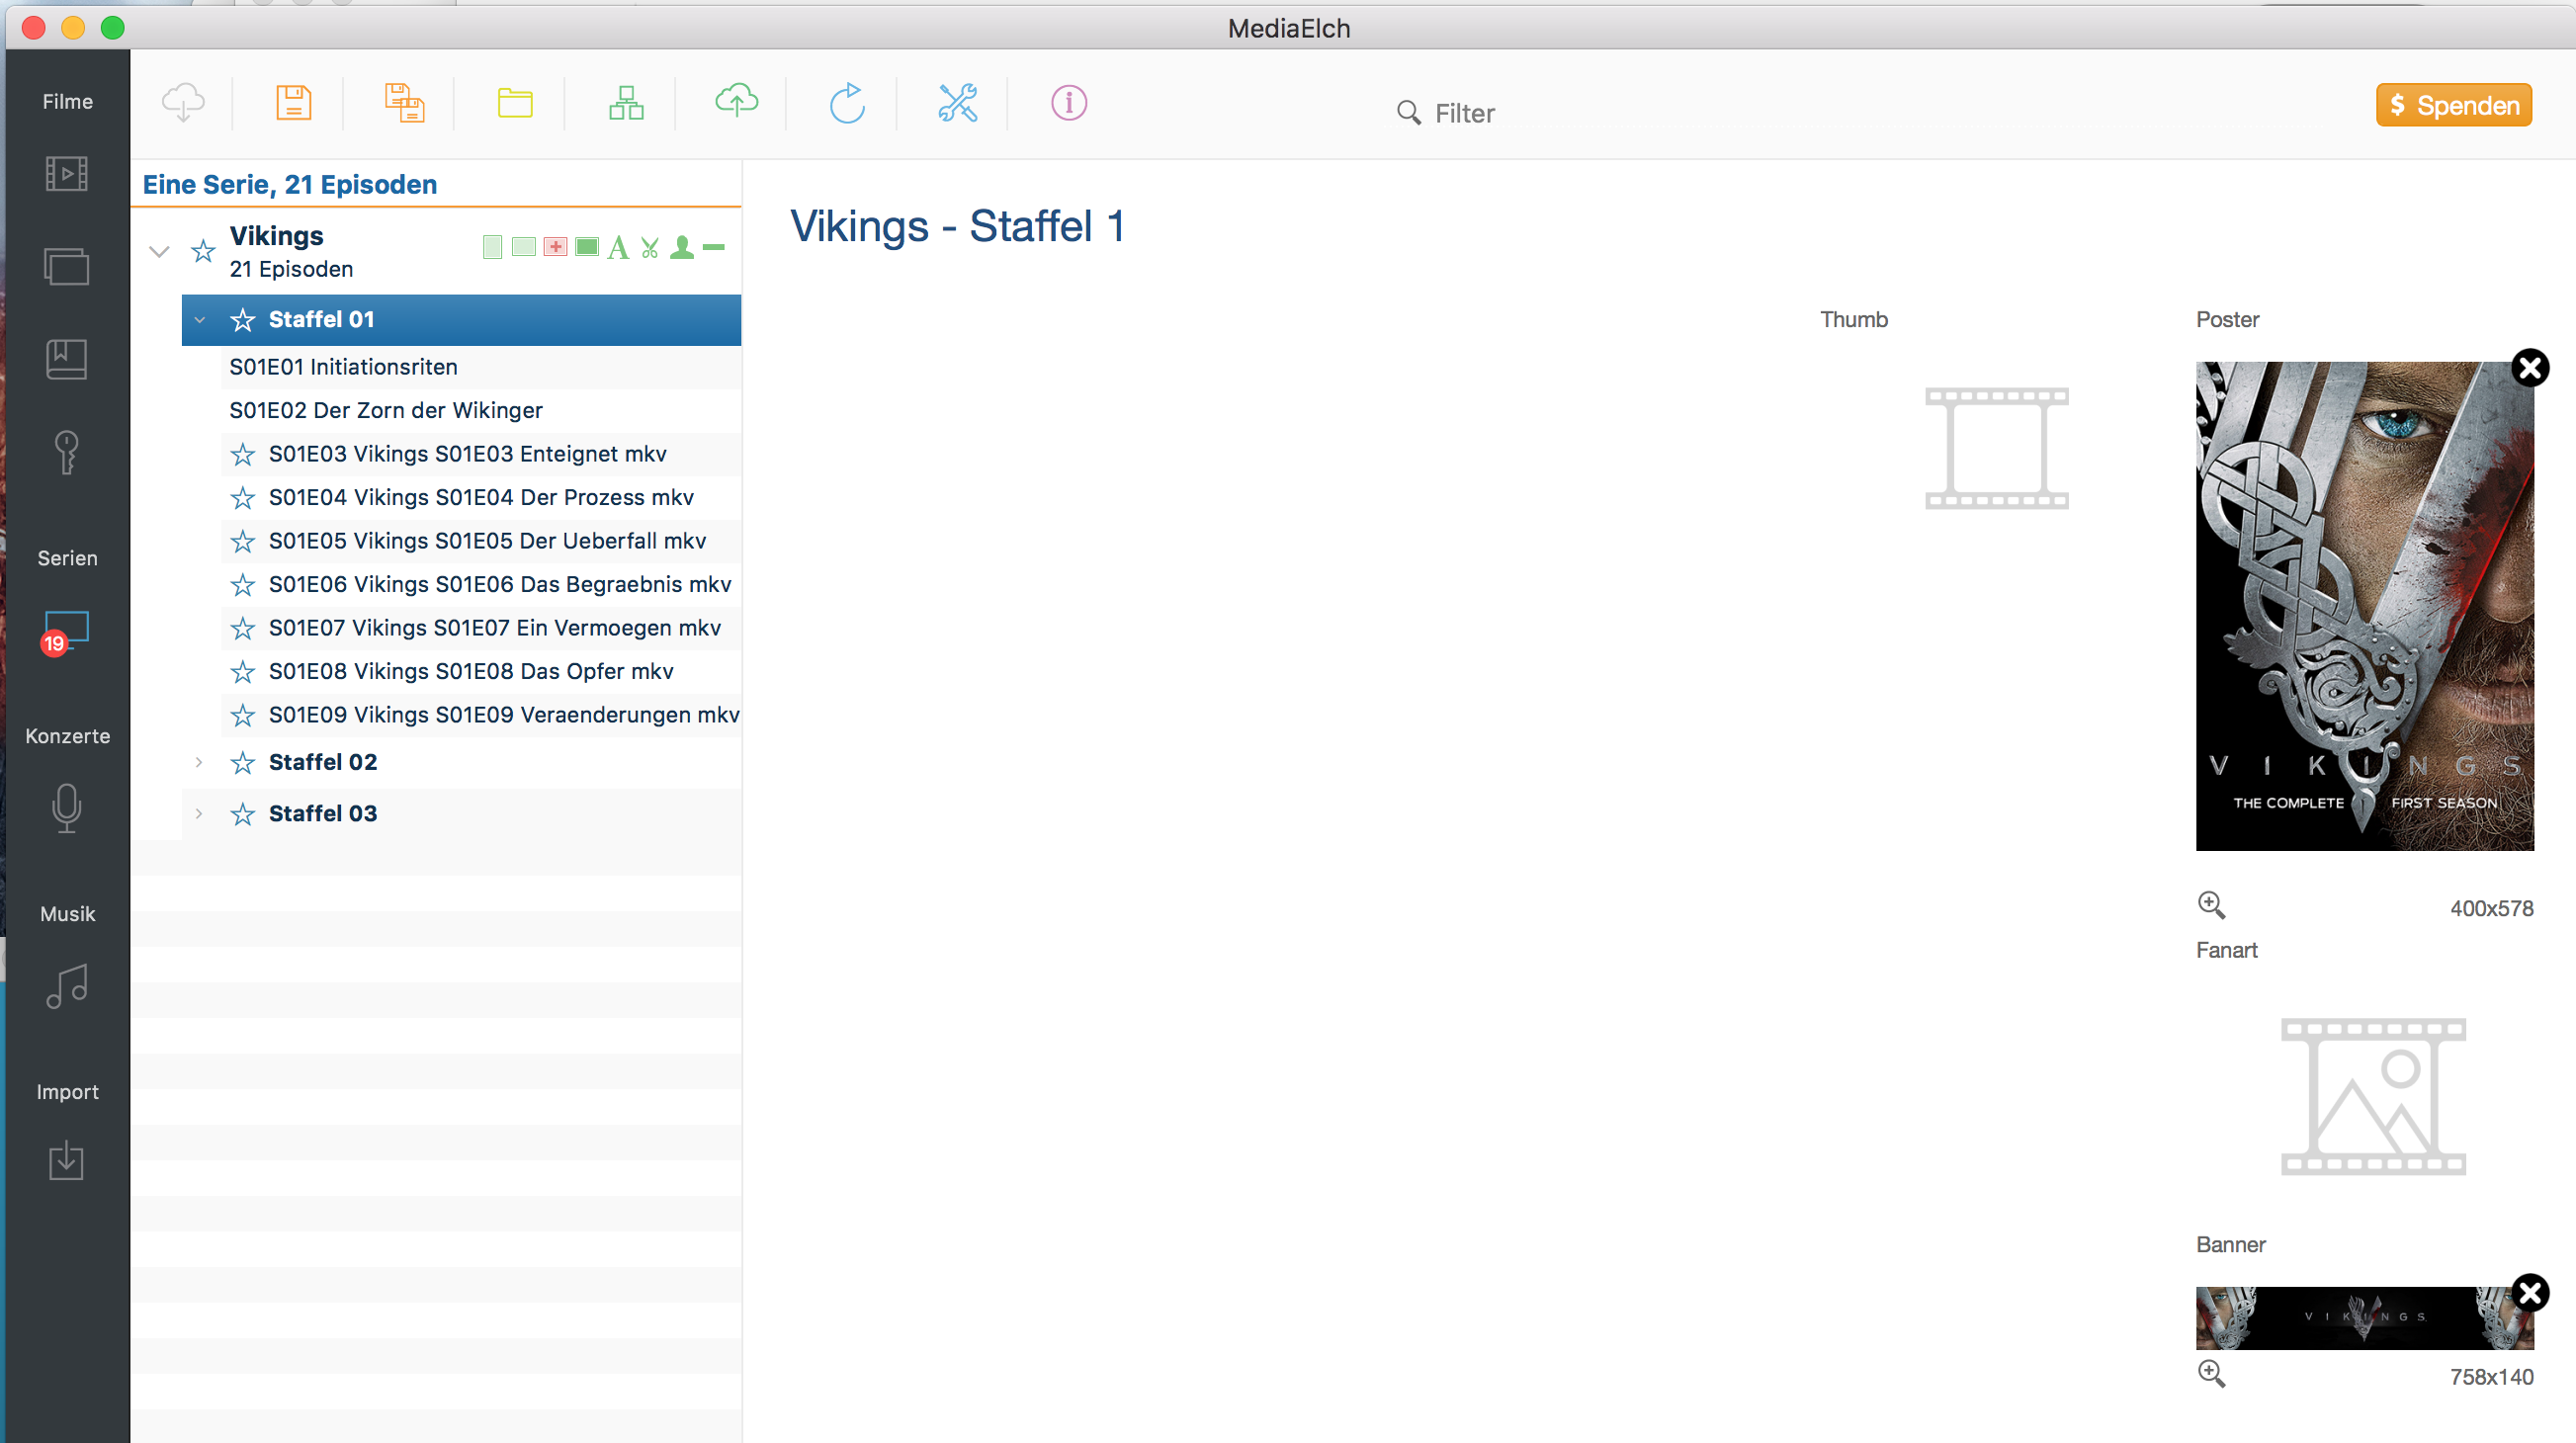This screenshot has height=1443, width=2576.
Task: Open the yellow folder toolbar icon
Action: pyautogui.click(x=515, y=103)
